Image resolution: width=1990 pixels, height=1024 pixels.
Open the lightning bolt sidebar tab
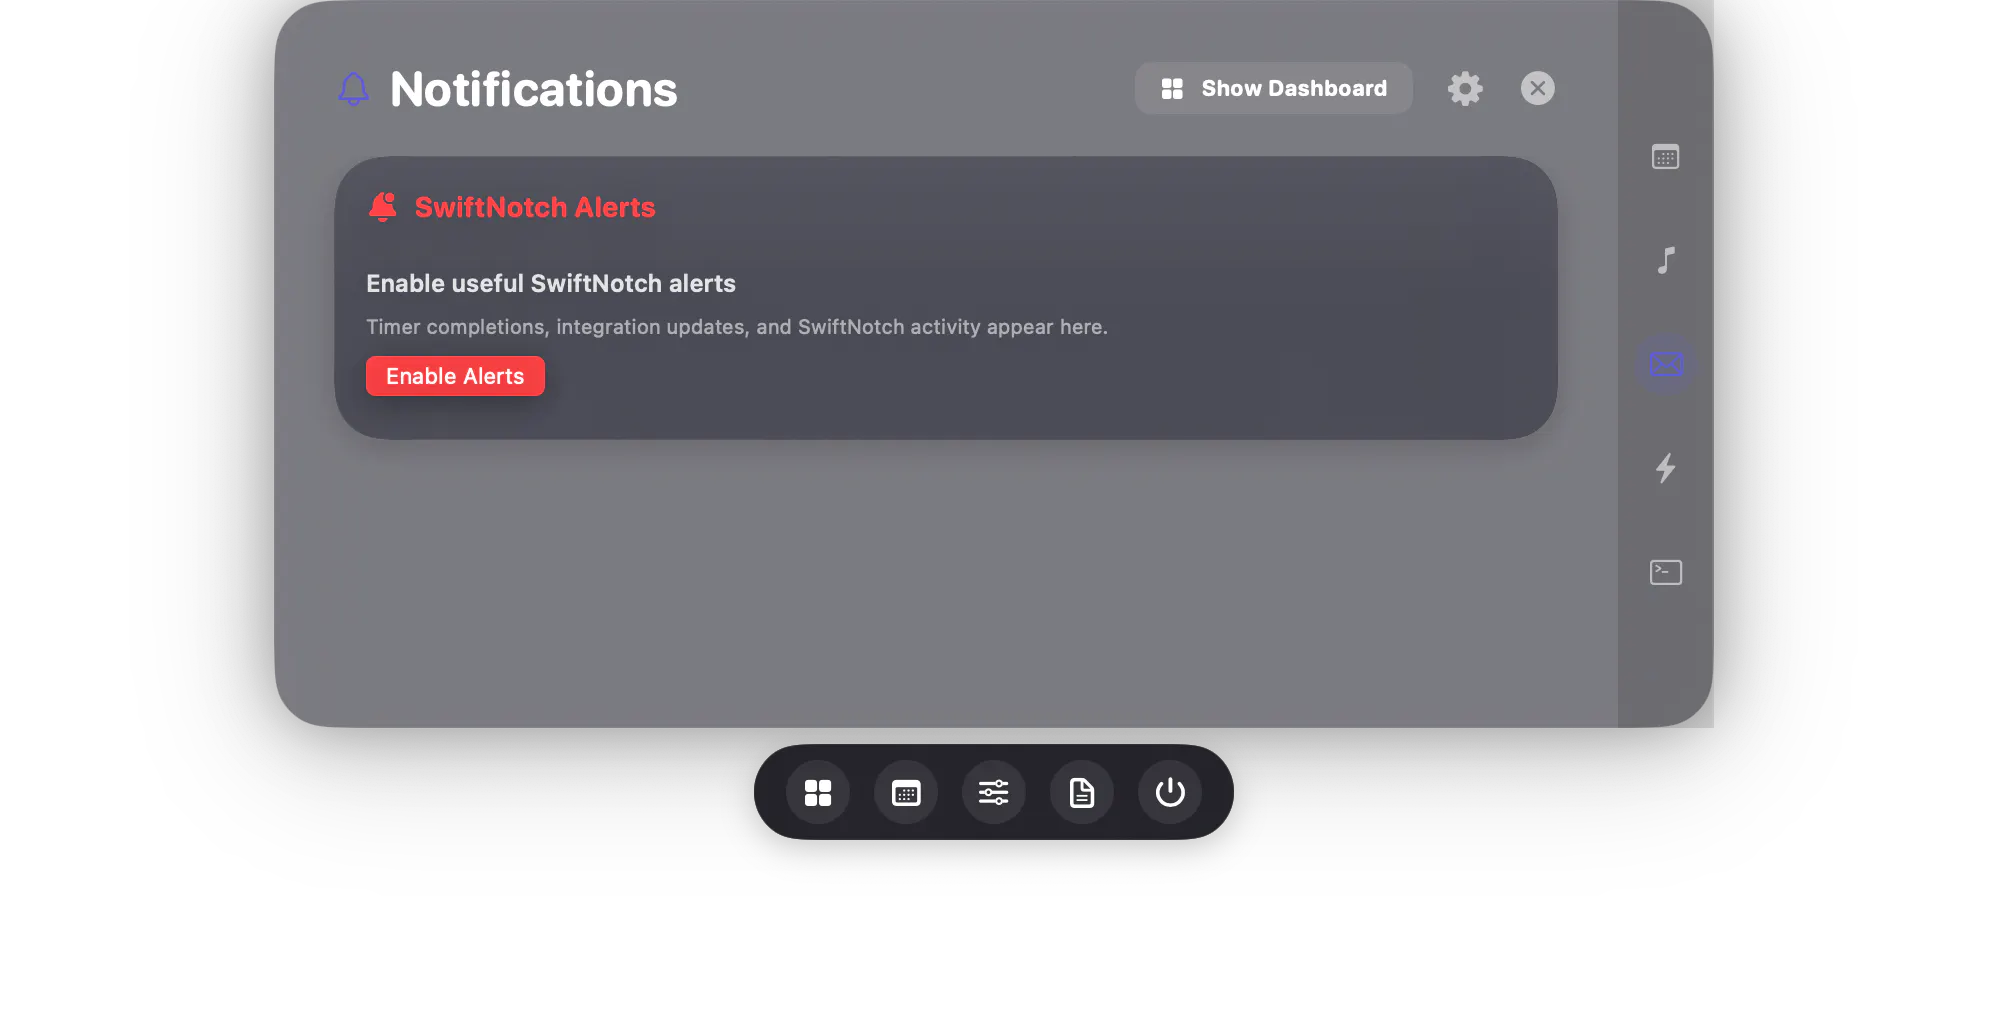click(x=1665, y=468)
